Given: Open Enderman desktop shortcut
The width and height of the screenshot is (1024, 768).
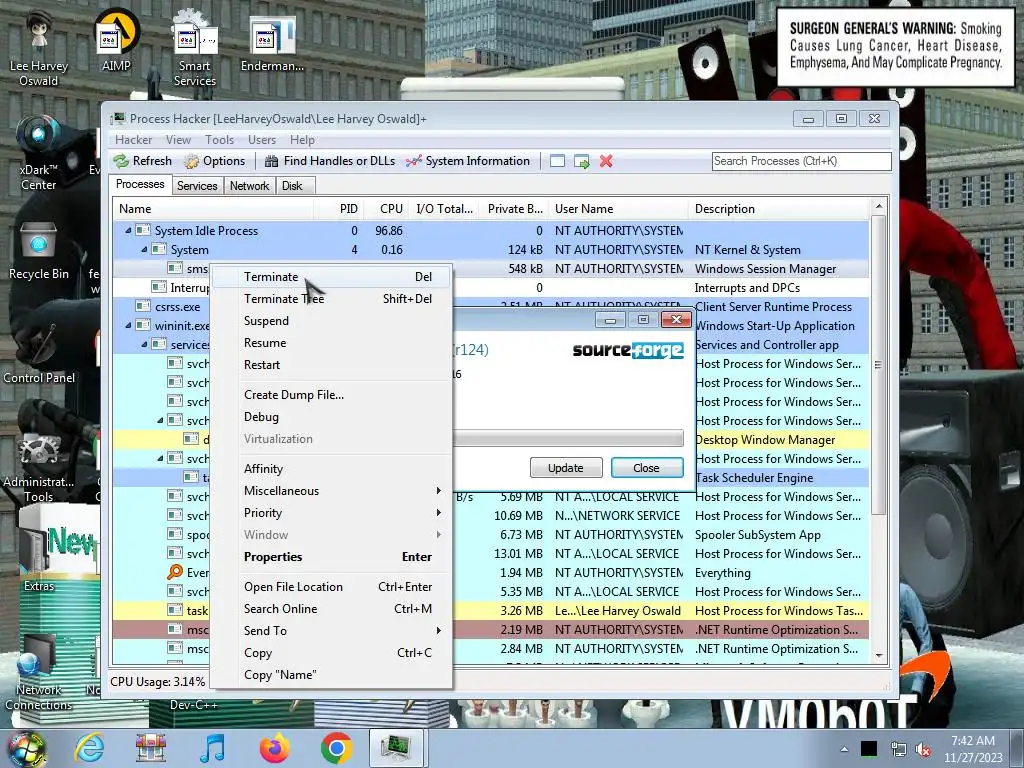Looking at the screenshot, I should pos(272,43).
